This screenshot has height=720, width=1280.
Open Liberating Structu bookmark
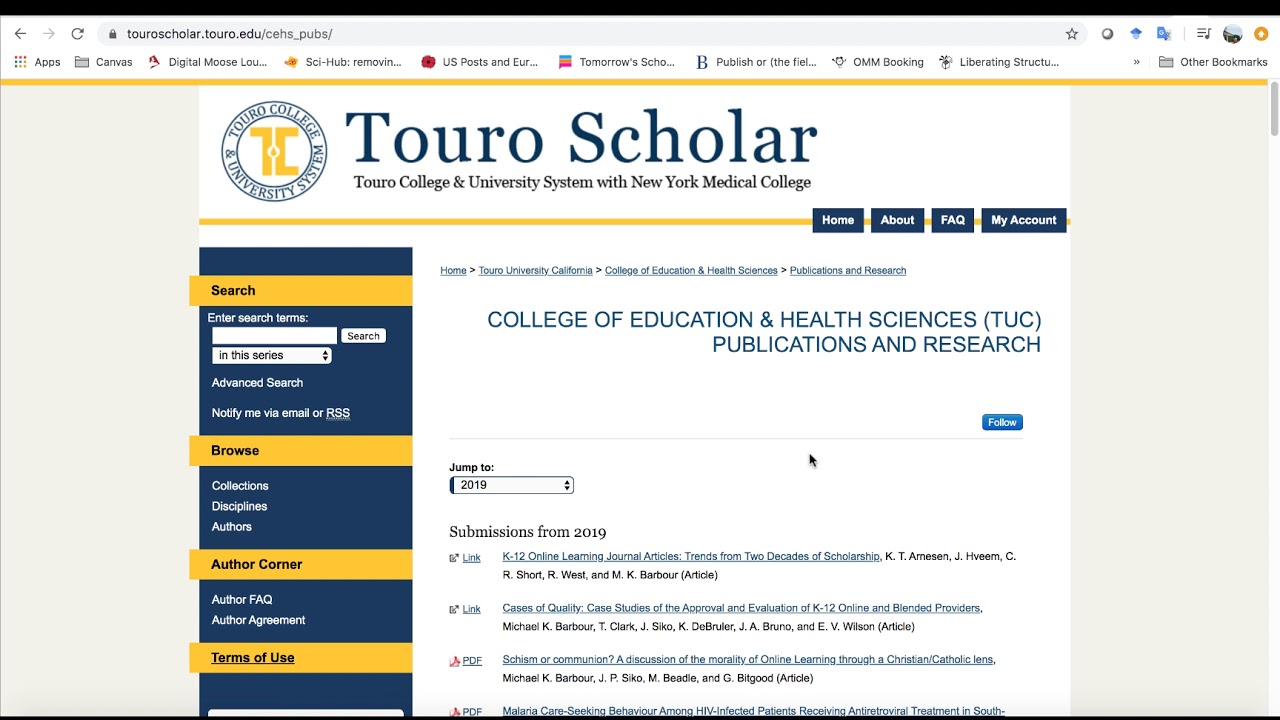pos(999,62)
